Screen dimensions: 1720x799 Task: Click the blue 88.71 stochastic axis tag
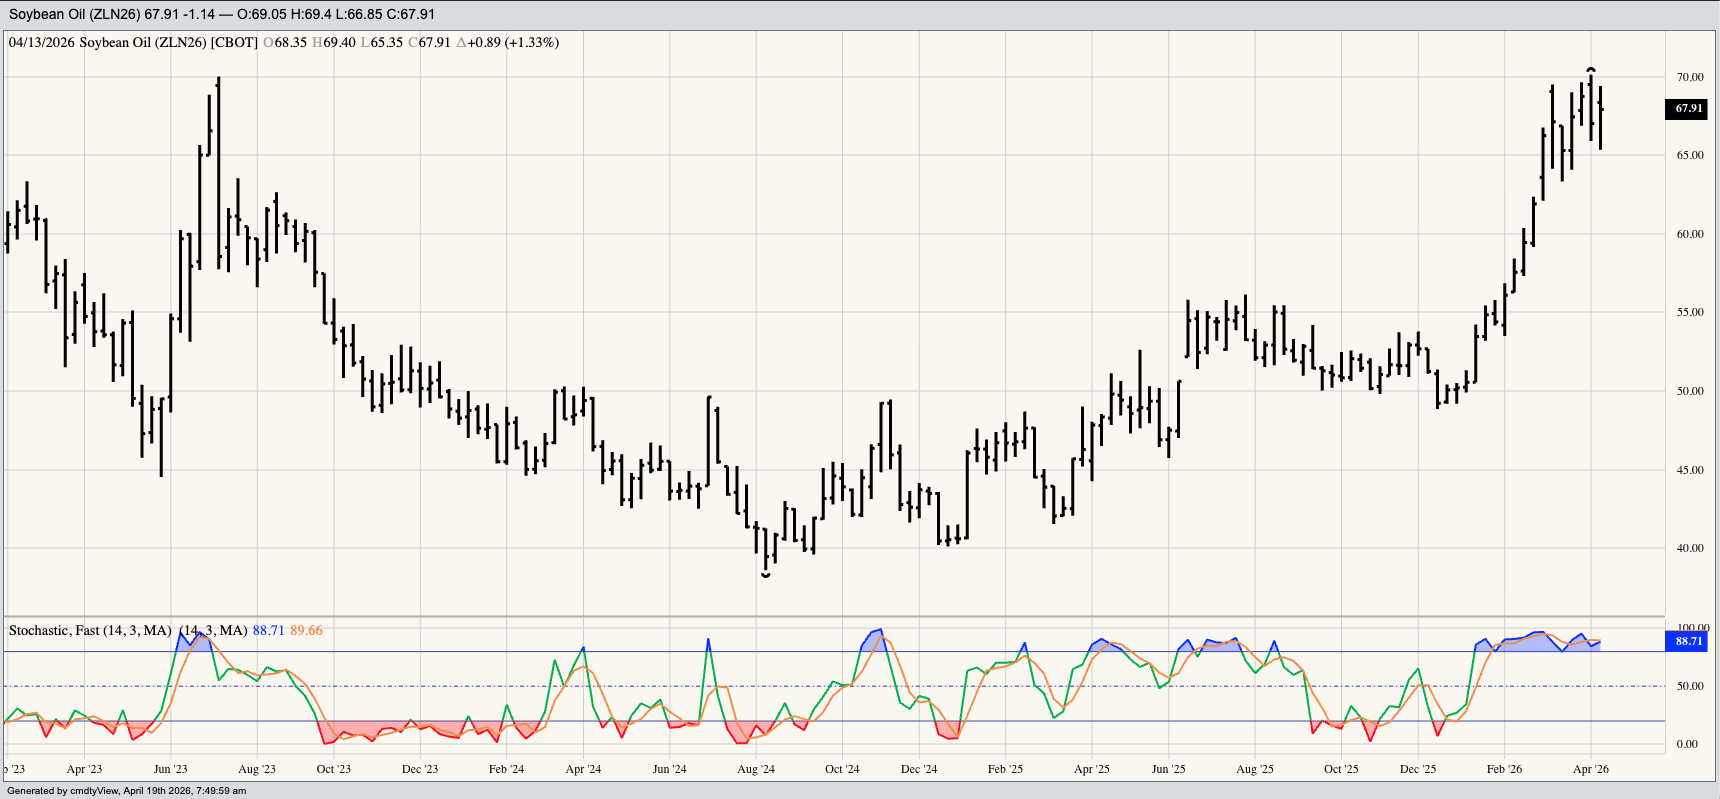point(1688,641)
